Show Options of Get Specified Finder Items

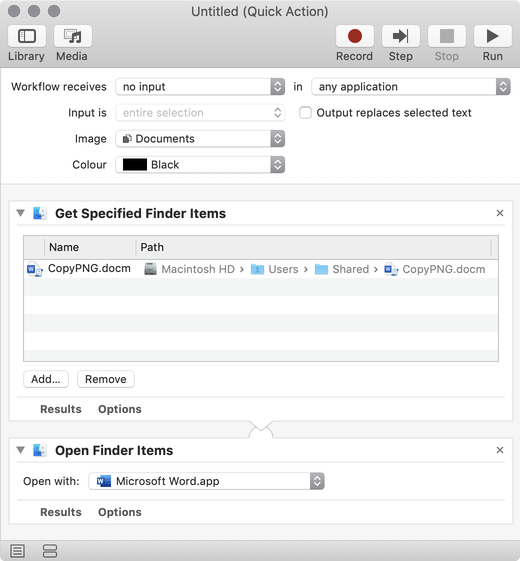120,409
